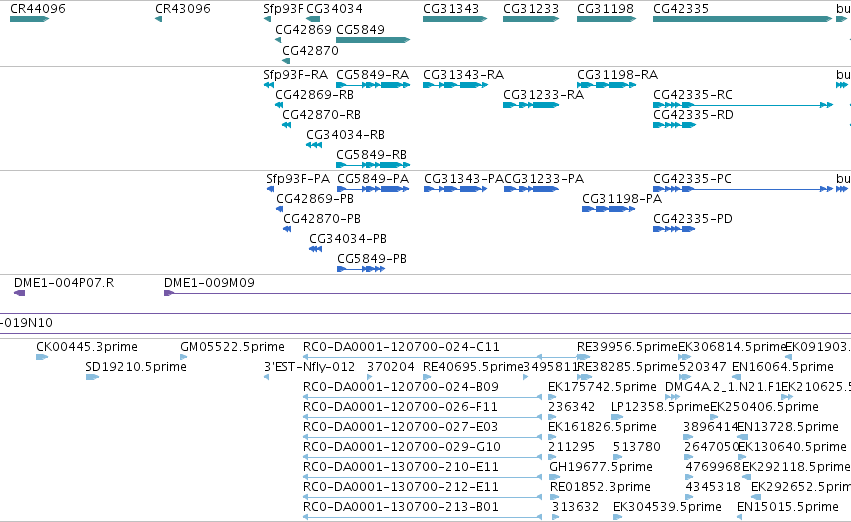Select the CG42335-RC transcript label

(693, 94)
